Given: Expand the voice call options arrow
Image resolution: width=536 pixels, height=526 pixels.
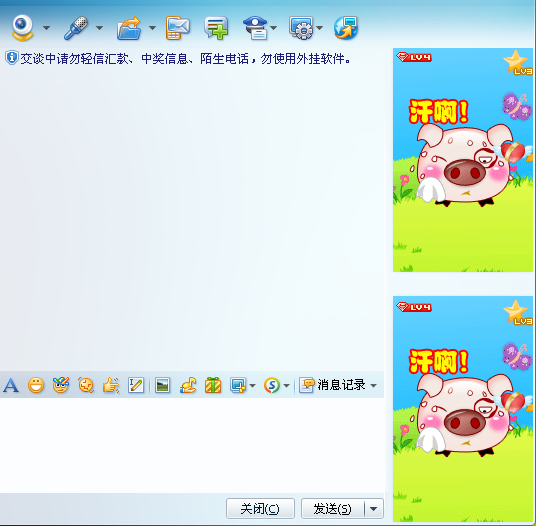Looking at the screenshot, I should pyautogui.click(x=99, y=28).
